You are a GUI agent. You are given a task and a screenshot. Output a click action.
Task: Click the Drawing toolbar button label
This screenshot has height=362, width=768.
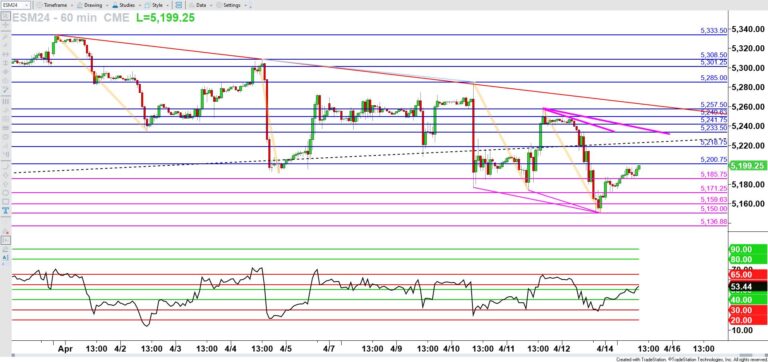pyautogui.click(x=93, y=5)
